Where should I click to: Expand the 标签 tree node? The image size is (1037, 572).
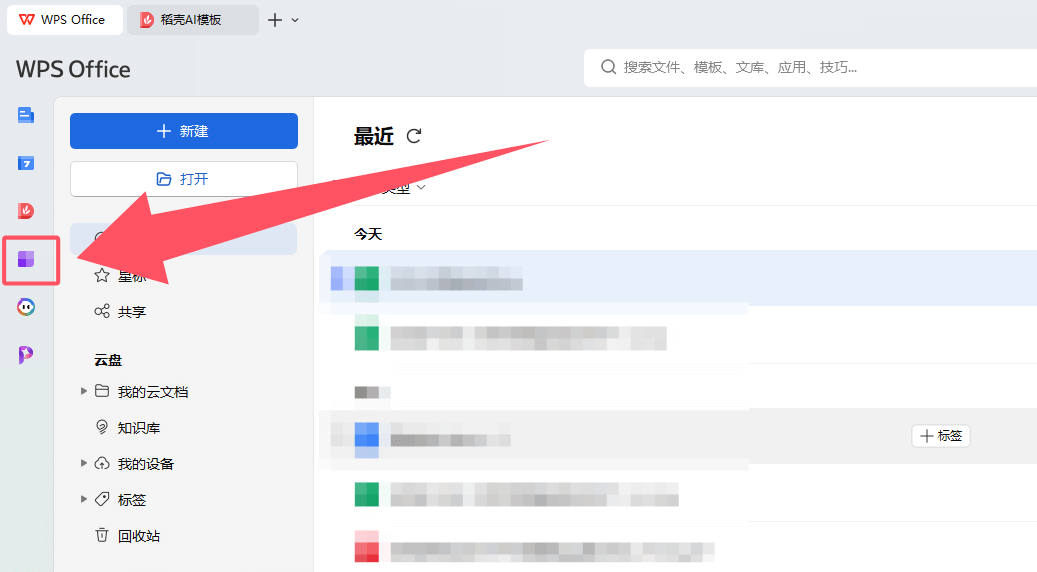point(83,499)
